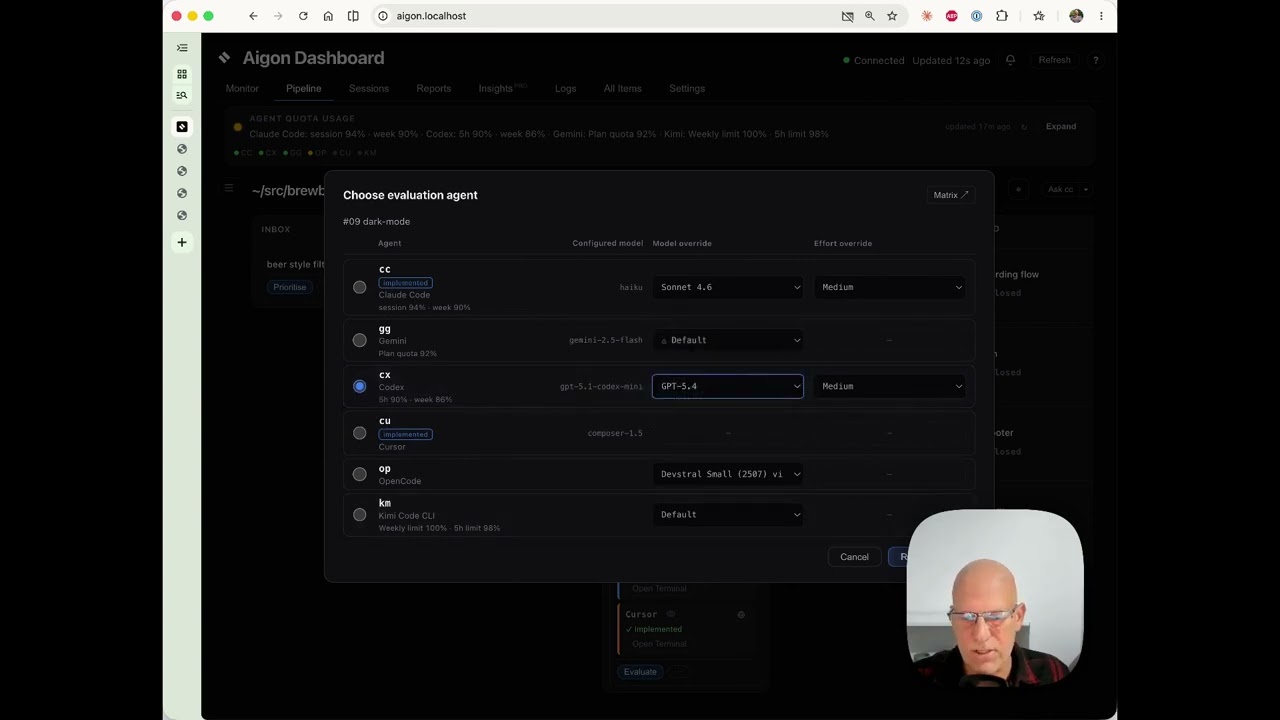The height and width of the screenshot is (720, 1280).
Task: Switch to the Settings tab
Action: click(687, 88)
